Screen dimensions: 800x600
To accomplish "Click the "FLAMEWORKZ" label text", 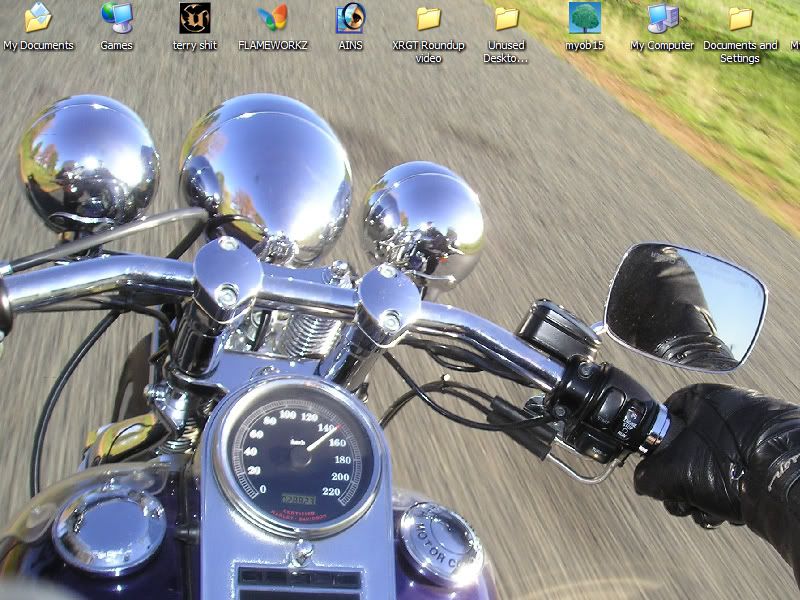I will tap(273, 45).
